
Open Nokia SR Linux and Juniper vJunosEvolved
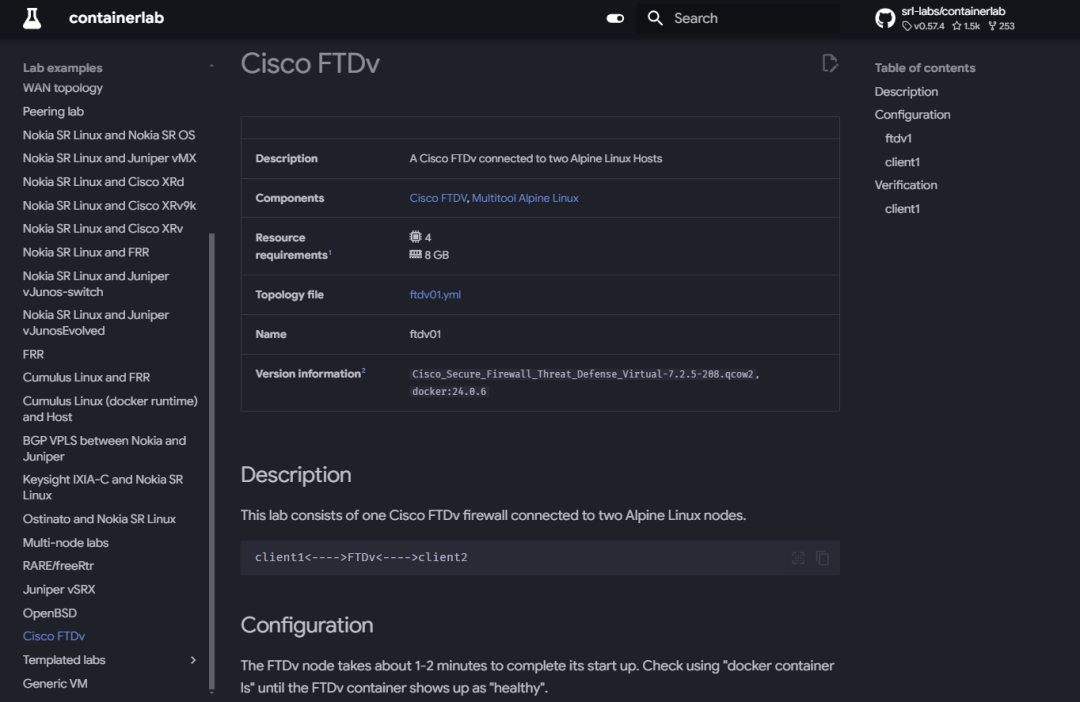coord(96,322)
